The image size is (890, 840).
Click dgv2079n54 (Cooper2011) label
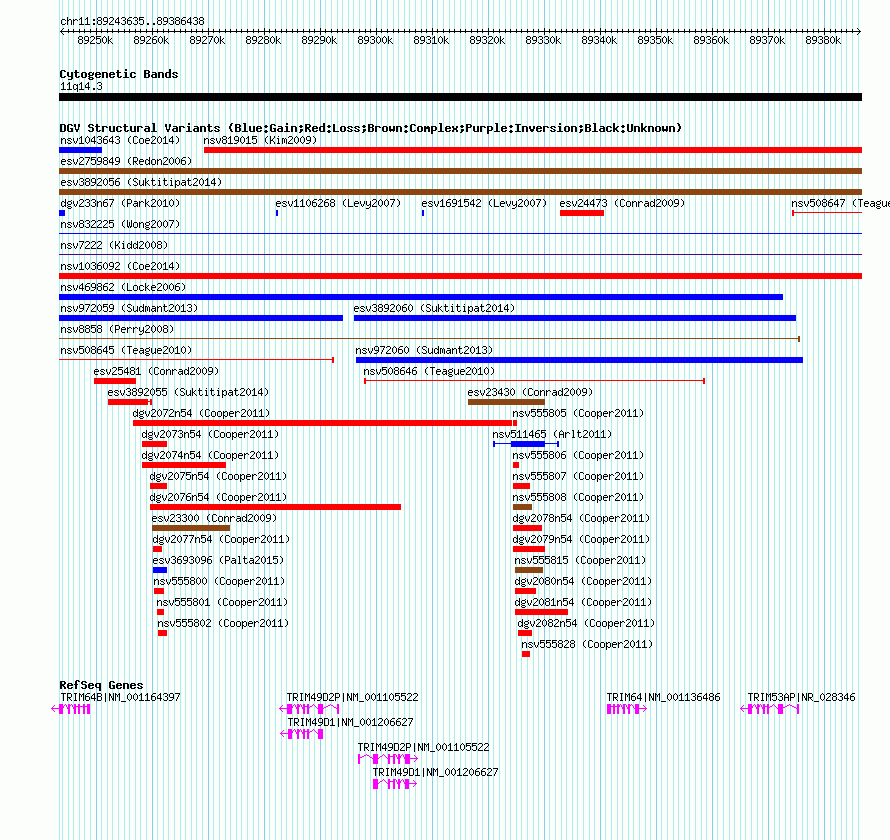tap(581, 539)
